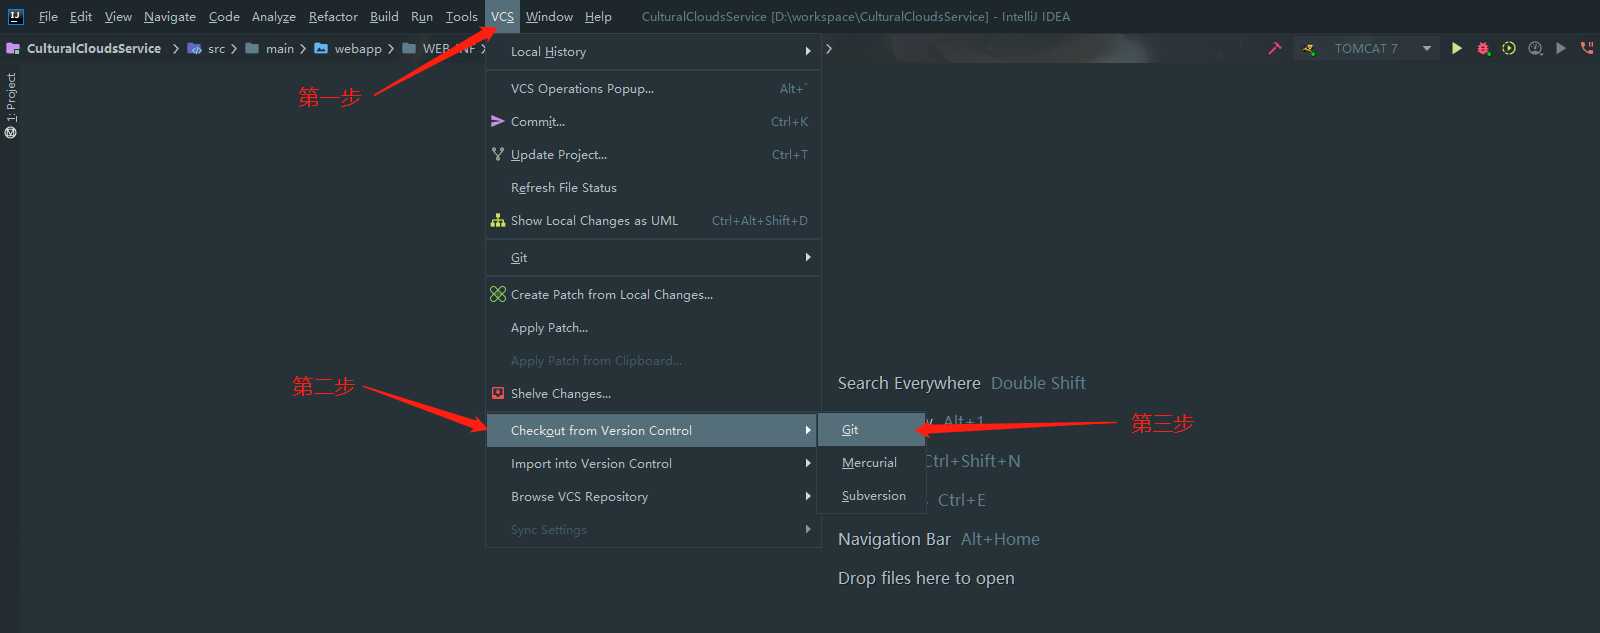The width and height of the screenshot is (1600, 633).
Task: Click the webapp folder icon in breadcrumb
Action: tap(321, 48)
